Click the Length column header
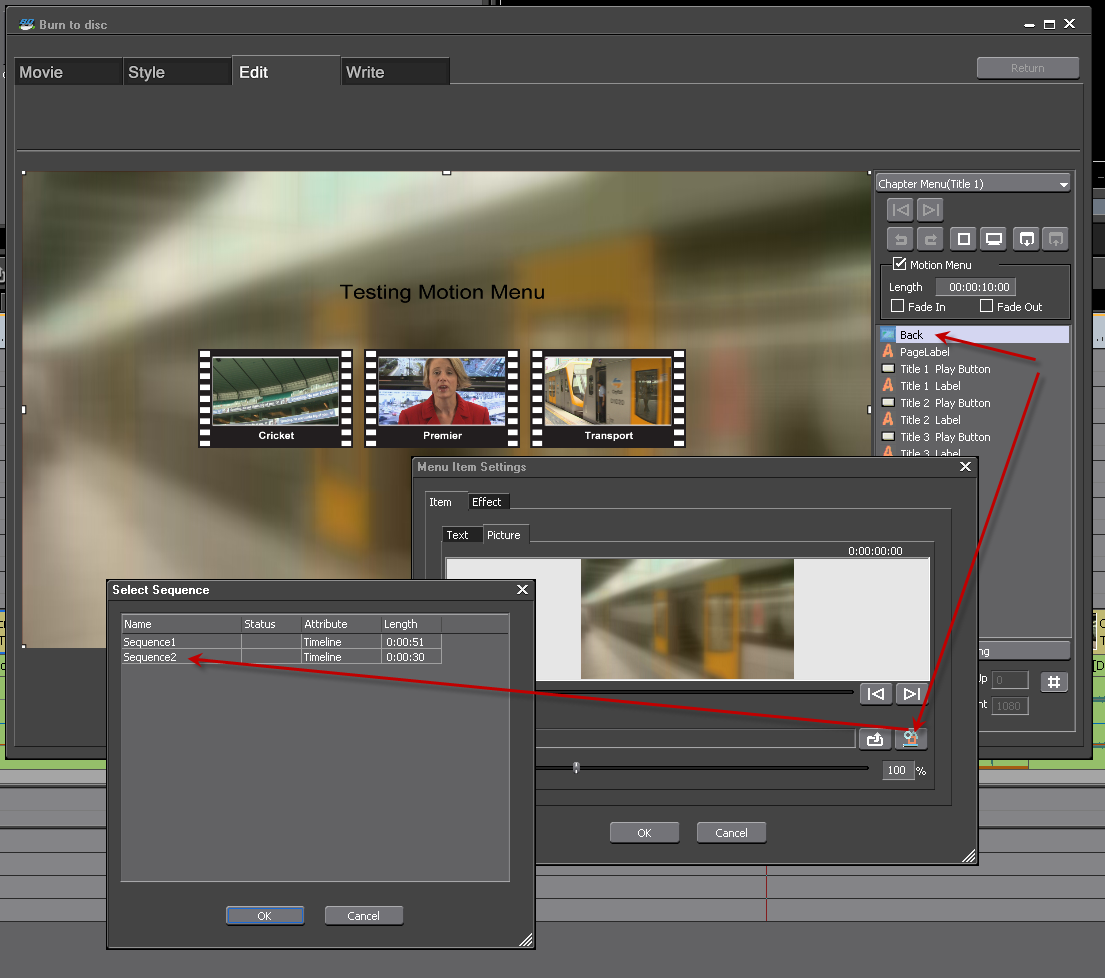 [x=412, y=624]
